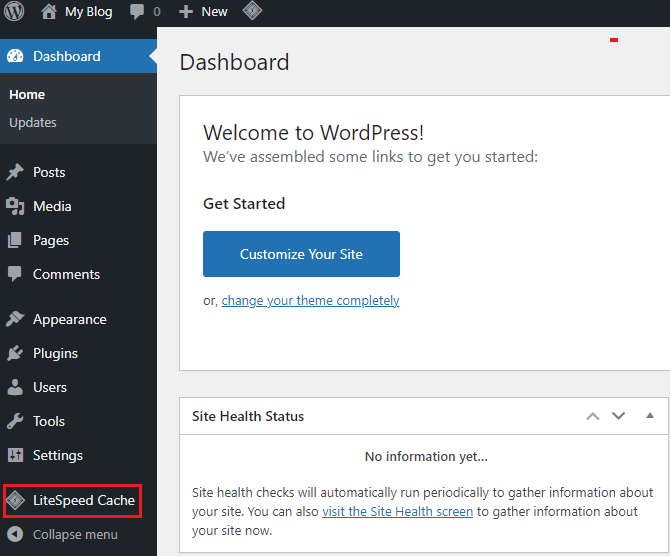Open the Plugins menu
Image resolution: width=671 pixels, height=556 pixels.
[55, 354]
